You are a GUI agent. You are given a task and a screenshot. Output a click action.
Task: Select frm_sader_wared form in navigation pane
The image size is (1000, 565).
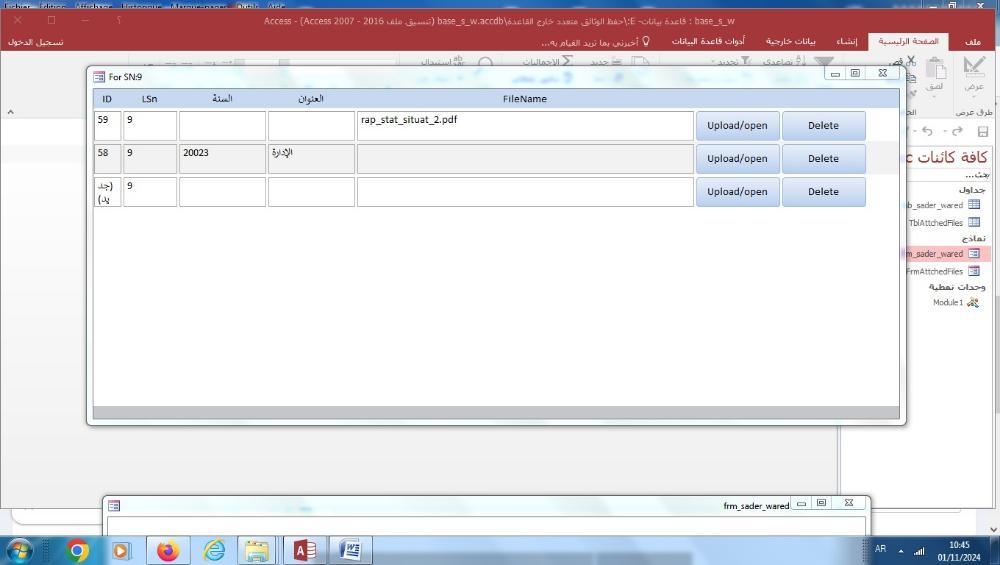click(x=946, y=253)
